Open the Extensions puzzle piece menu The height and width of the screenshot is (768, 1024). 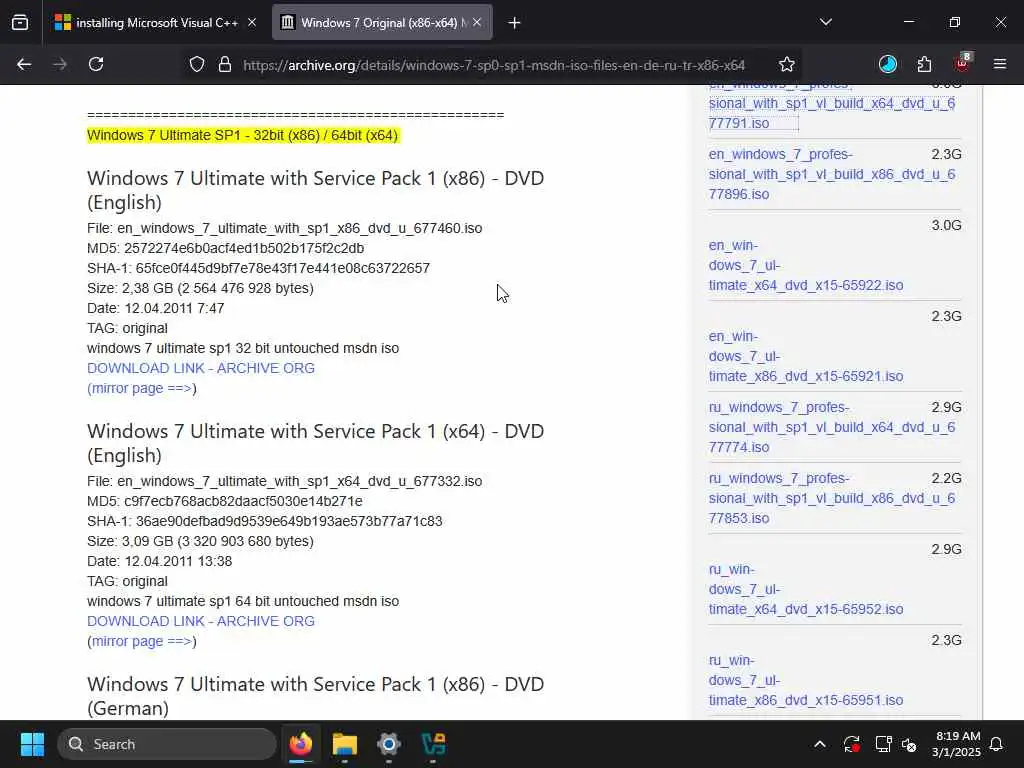[924, 64]
